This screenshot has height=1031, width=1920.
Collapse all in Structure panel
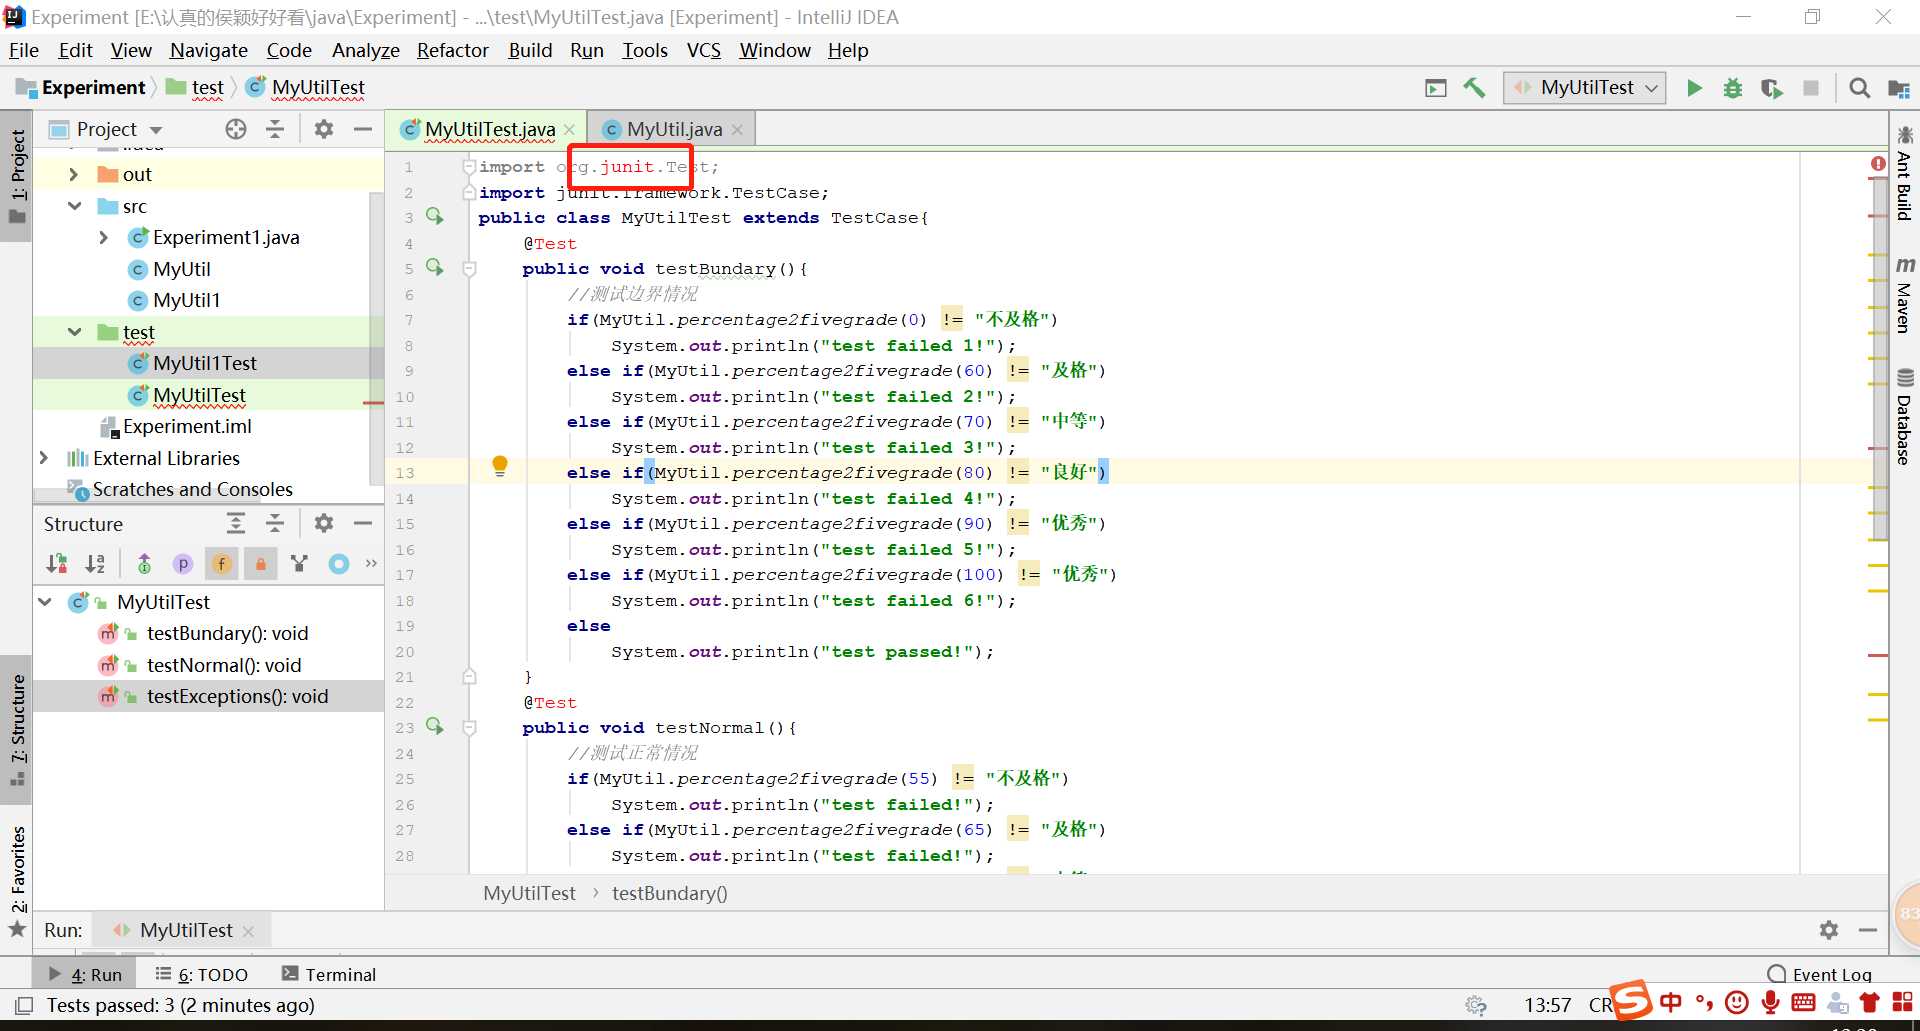point(275,523)
